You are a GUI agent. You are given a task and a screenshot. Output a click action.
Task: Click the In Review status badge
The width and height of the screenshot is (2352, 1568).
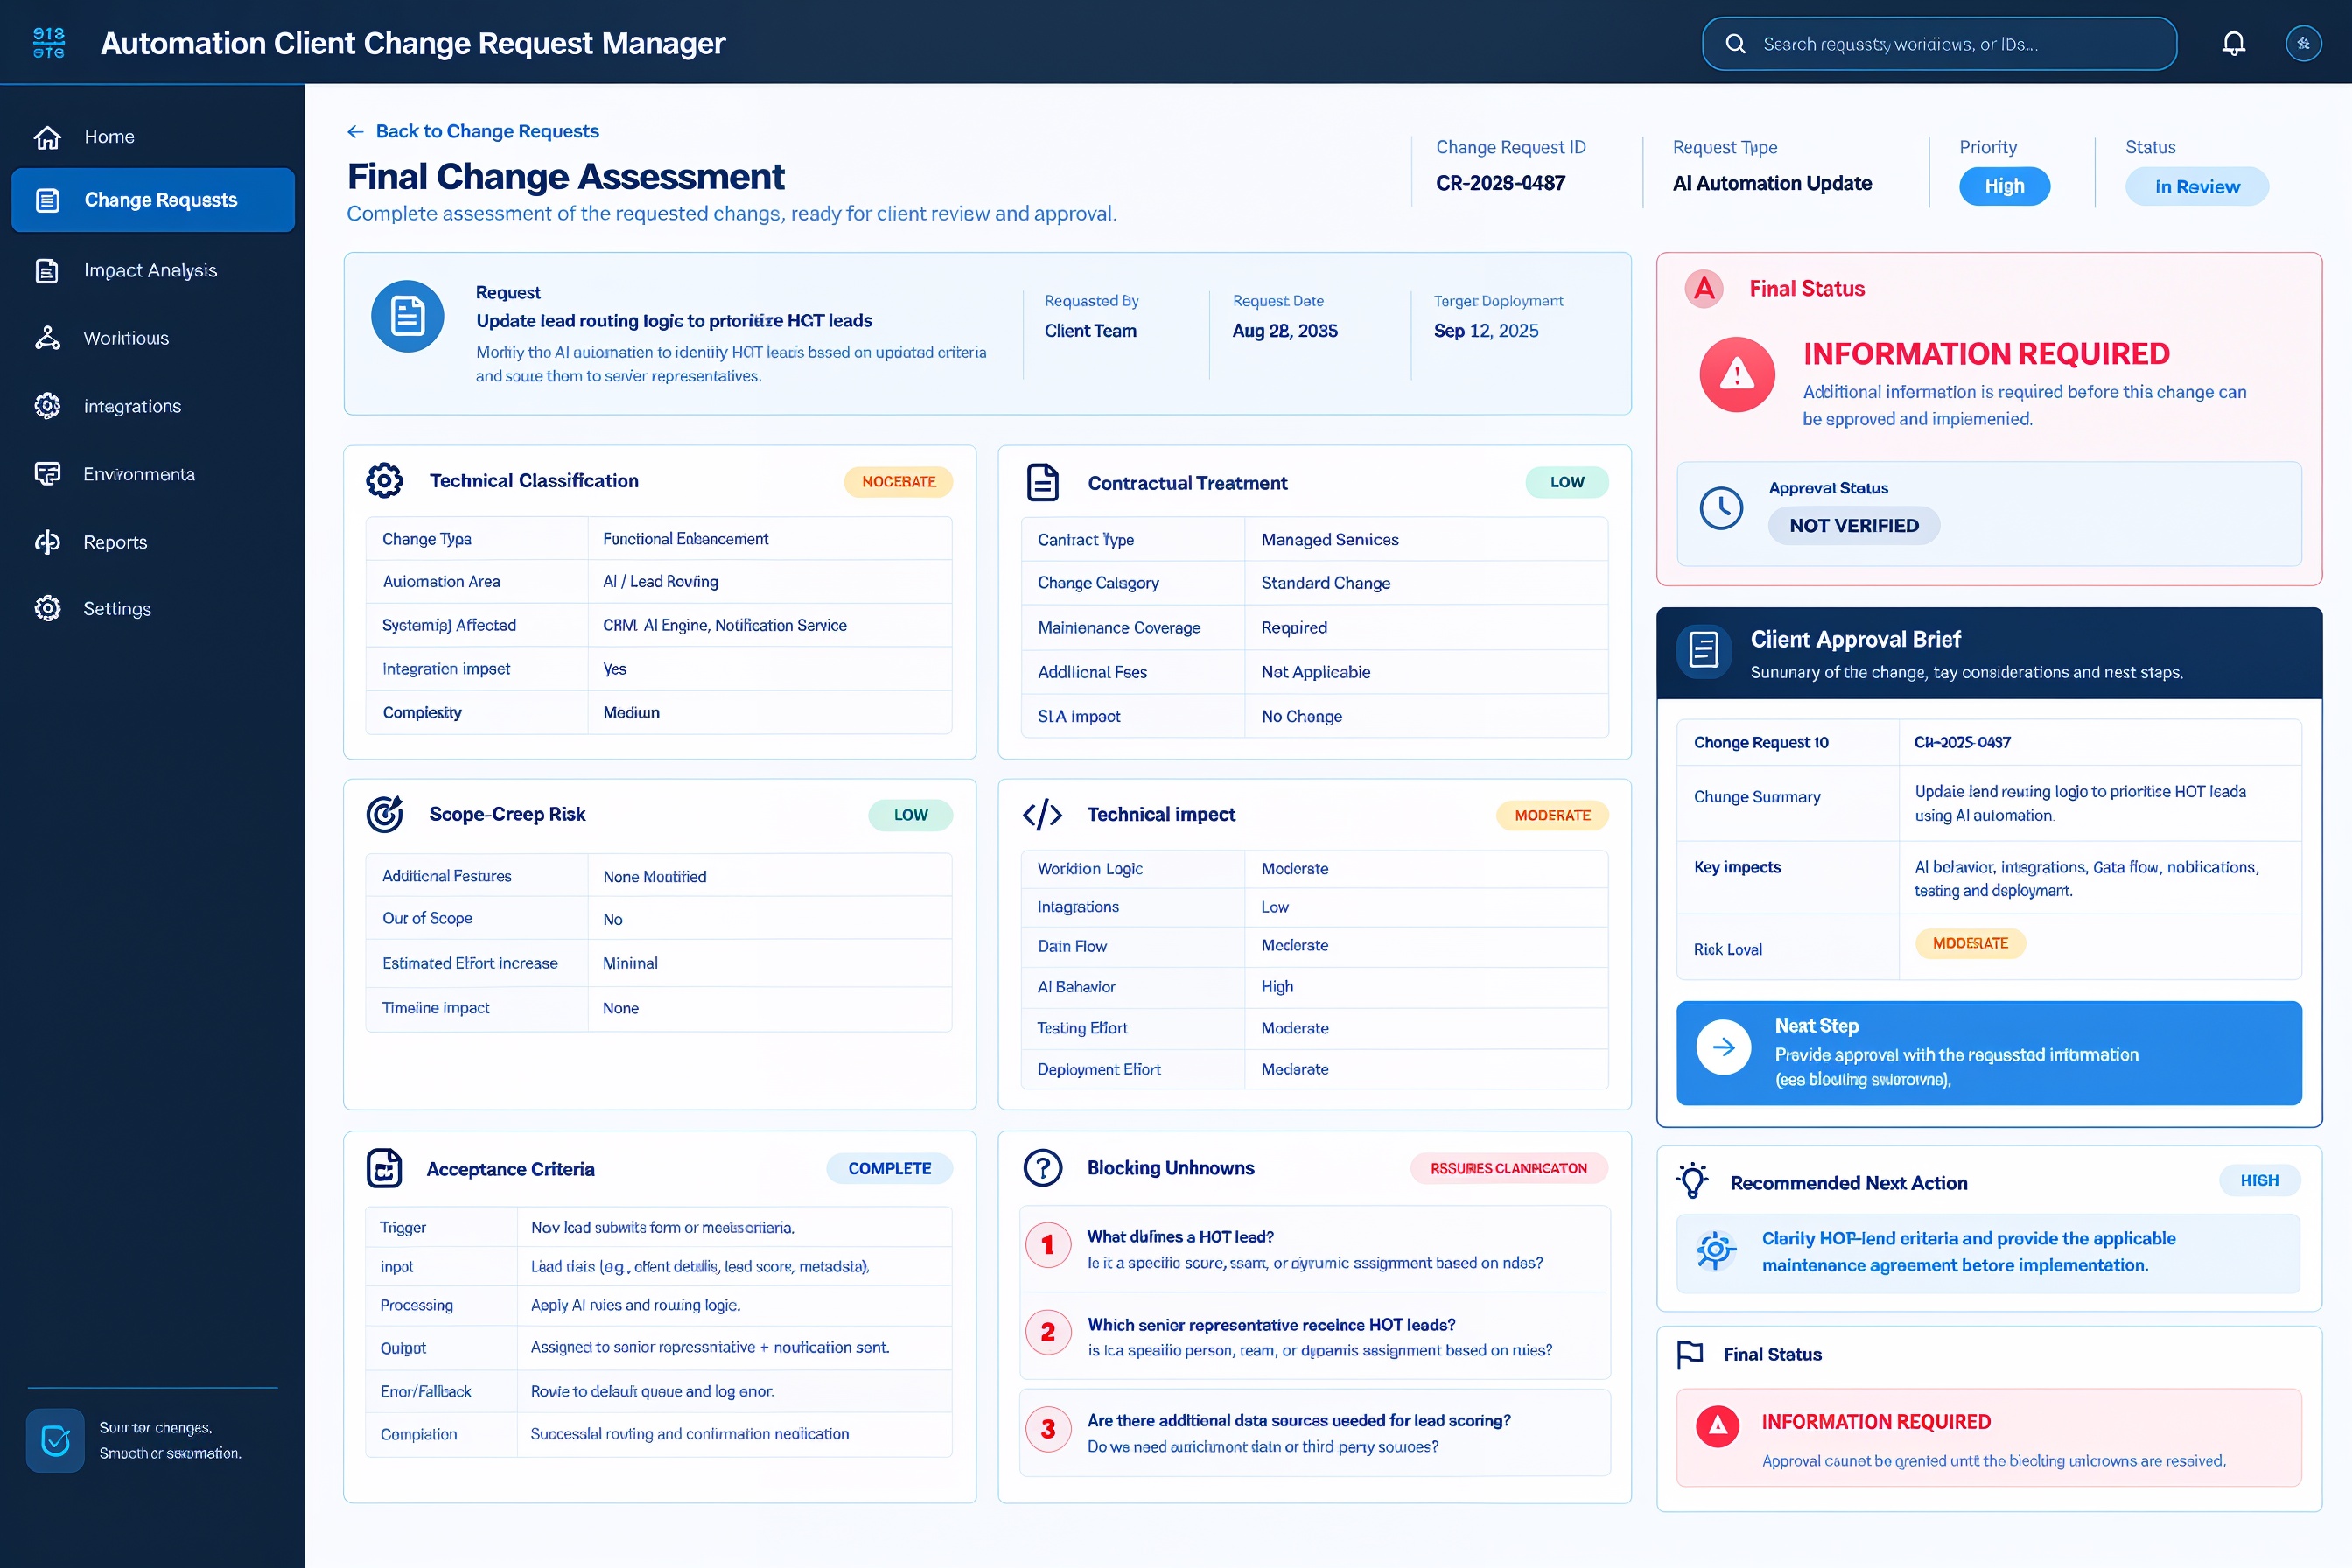point(2196,187)
